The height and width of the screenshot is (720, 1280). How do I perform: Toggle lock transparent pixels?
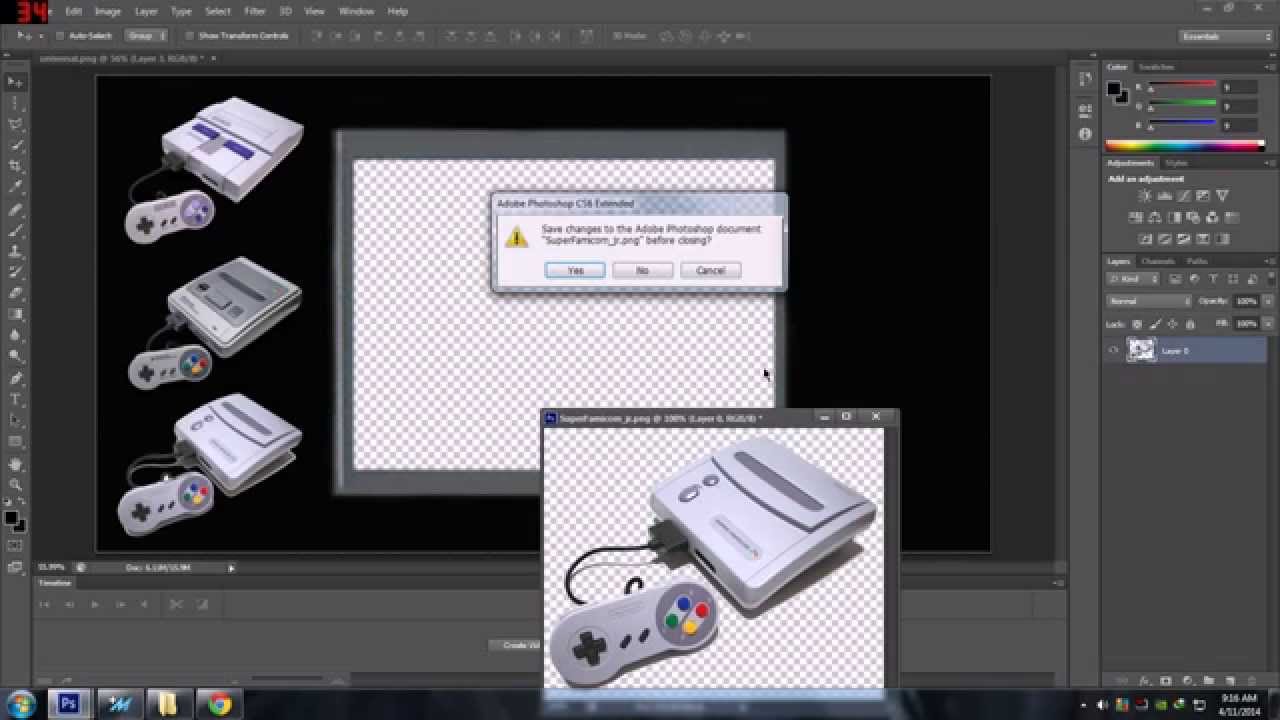(x=1137, y=324)
